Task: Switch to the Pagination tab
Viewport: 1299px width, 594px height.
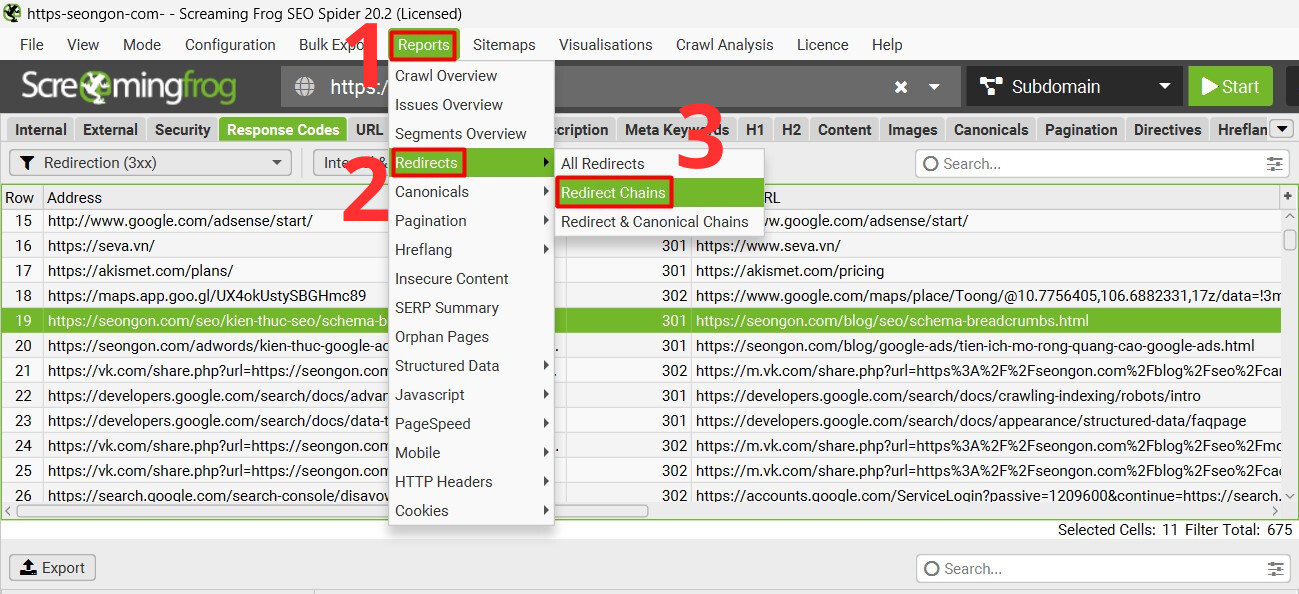Action: (1081, 130)
